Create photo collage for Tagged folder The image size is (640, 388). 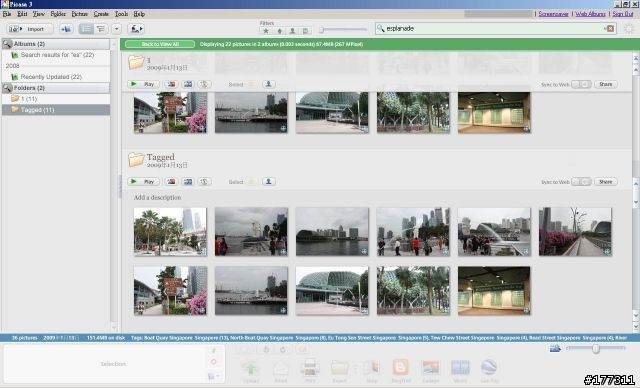click(171, 182)
